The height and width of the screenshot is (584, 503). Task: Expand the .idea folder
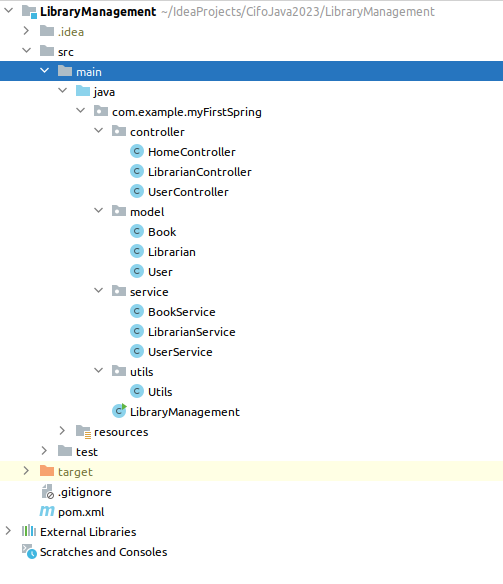tap(26, 31)
